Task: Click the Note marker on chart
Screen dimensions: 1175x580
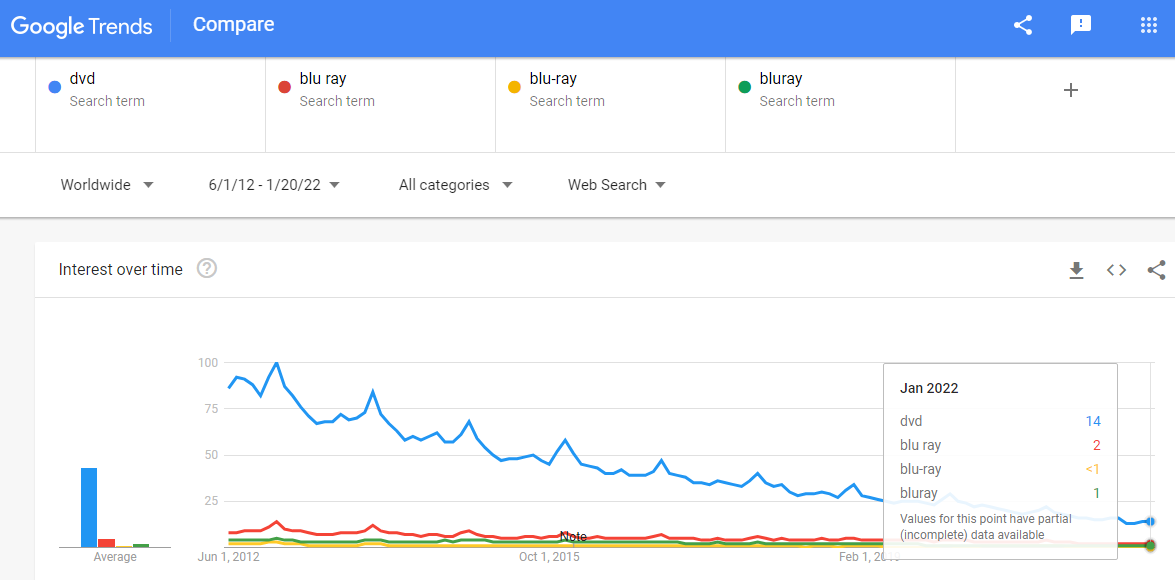Action: click(573, 537)
